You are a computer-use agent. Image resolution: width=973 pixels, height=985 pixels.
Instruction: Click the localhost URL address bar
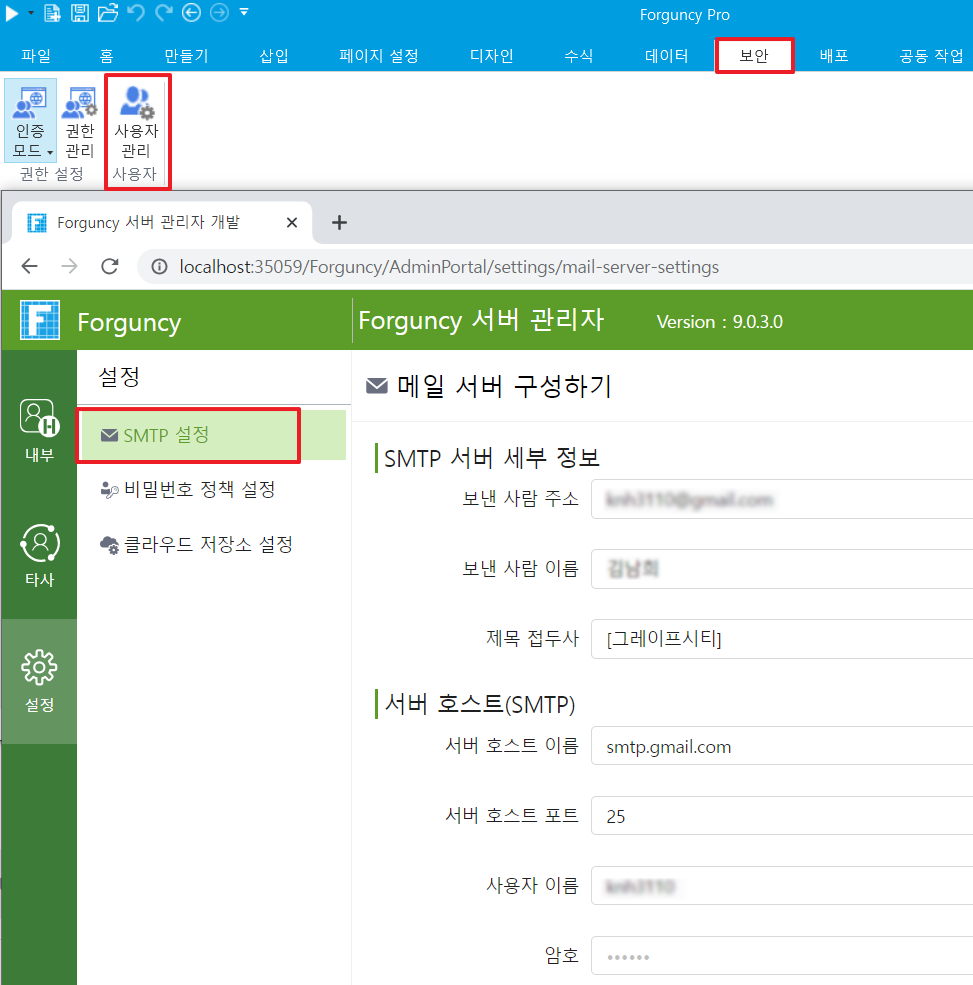coord(449,267)
